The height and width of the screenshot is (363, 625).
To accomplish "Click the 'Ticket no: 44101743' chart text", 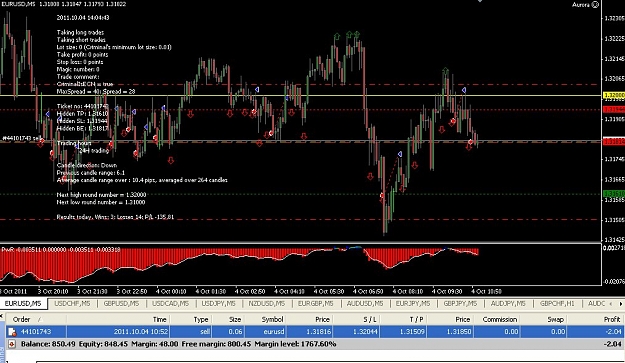I will pyautogui.click(x=83, y=106).
